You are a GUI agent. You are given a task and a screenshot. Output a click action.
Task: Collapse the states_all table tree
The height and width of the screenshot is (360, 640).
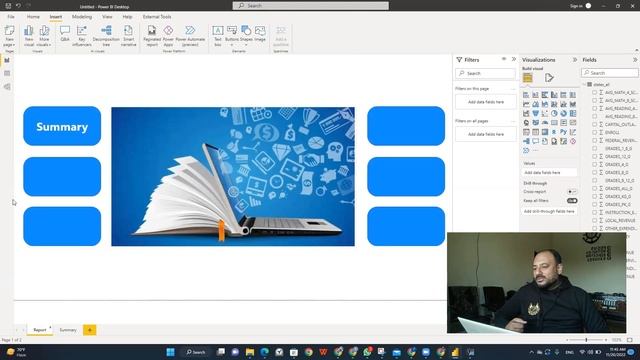point(584,84)
